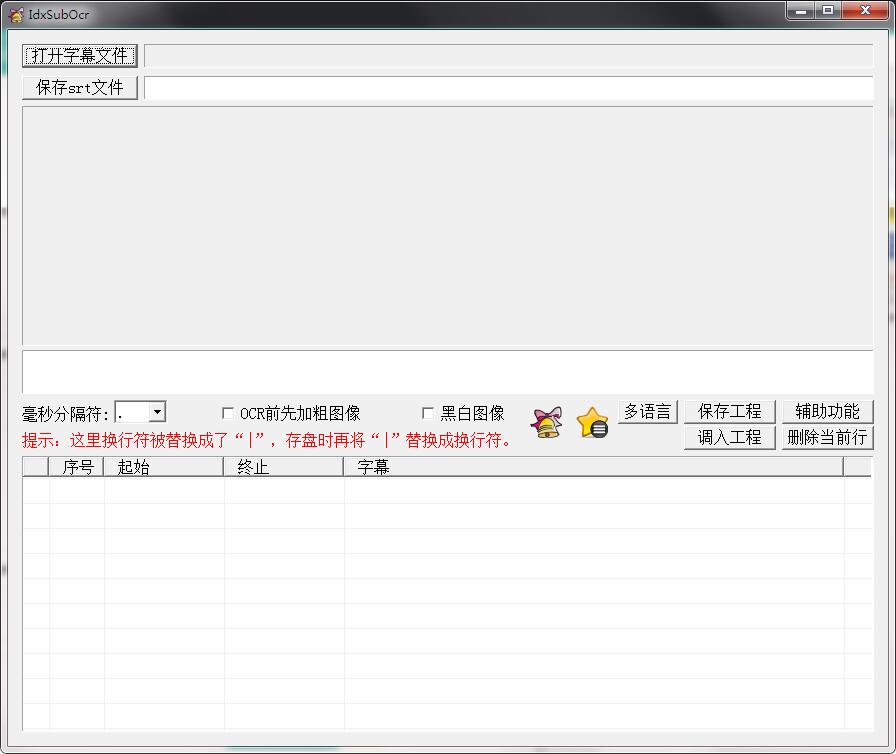Click the 调入工程 button
Viewport: 896px width, 754px height.
click(x=729, y=438)
